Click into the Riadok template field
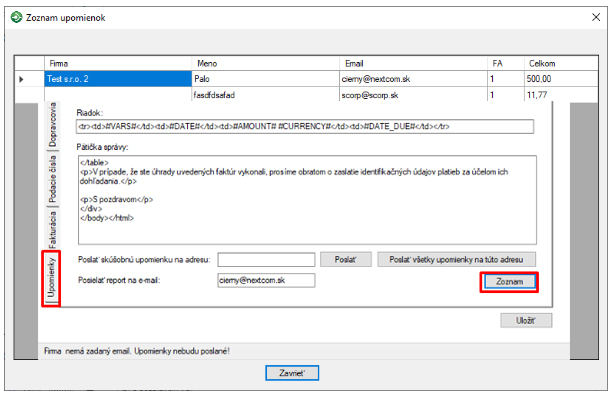The image size is (613, 397). pos(305,126)
